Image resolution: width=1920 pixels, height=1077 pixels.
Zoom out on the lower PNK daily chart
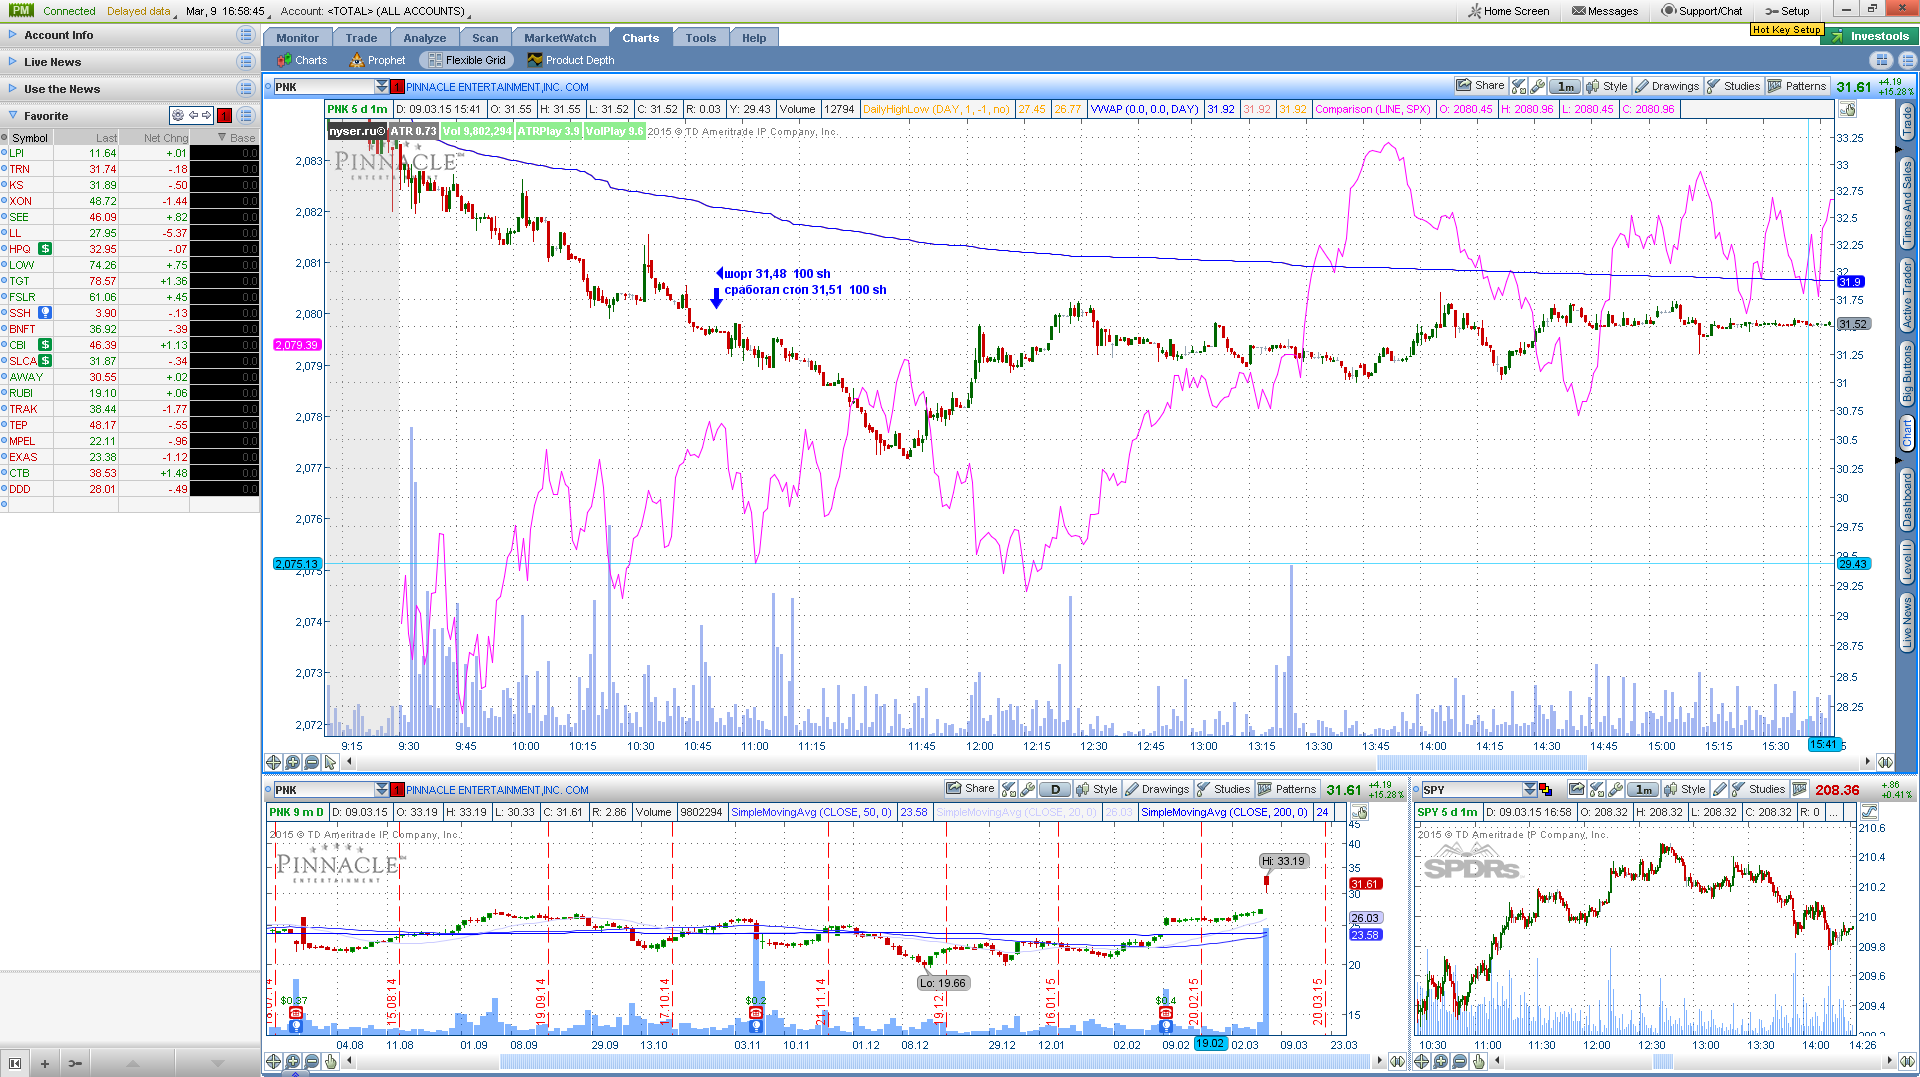coord(311,1061)
